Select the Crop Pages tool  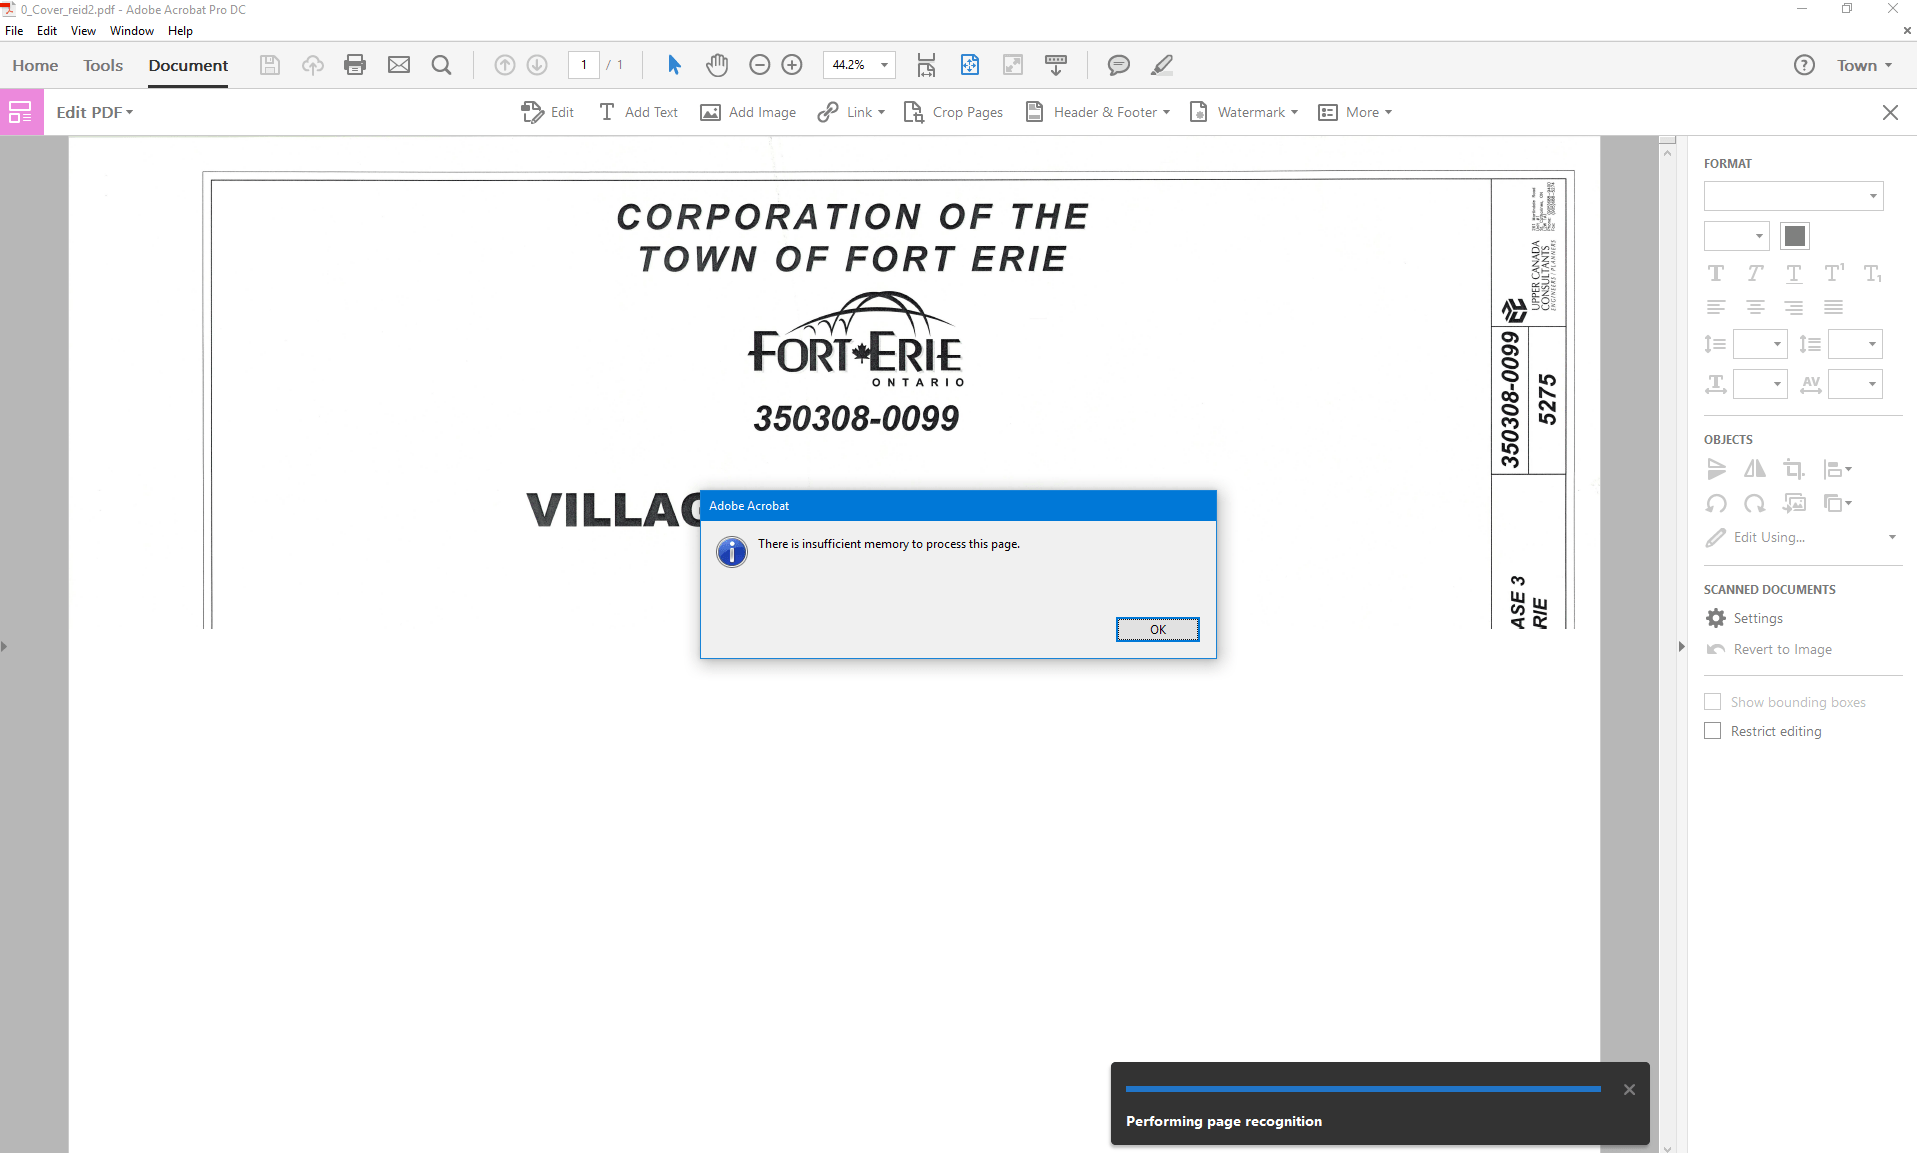pyautogui.click(x=953, y=112)
